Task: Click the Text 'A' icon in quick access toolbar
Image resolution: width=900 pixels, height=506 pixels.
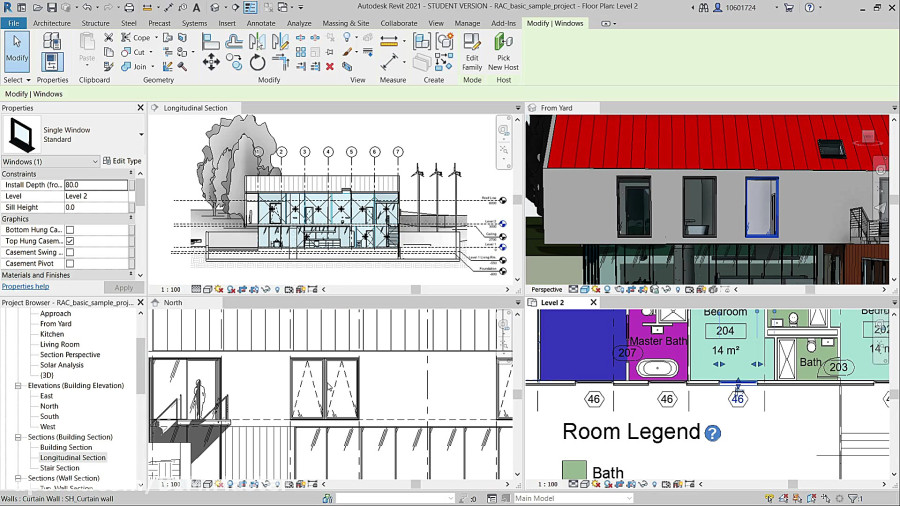Action: pyautogui.click(x=196, y=7)
